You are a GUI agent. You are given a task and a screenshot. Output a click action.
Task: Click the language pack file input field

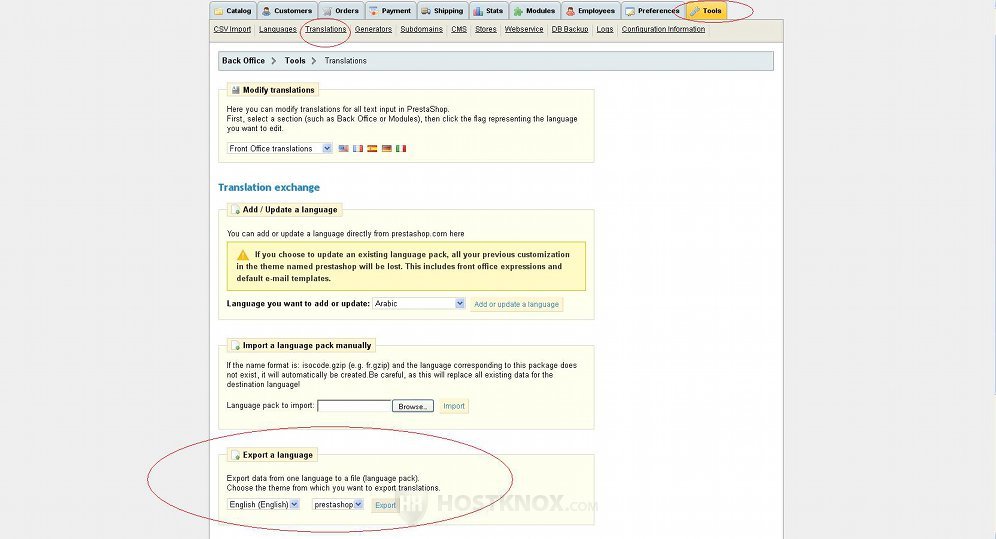pos(353,406)
